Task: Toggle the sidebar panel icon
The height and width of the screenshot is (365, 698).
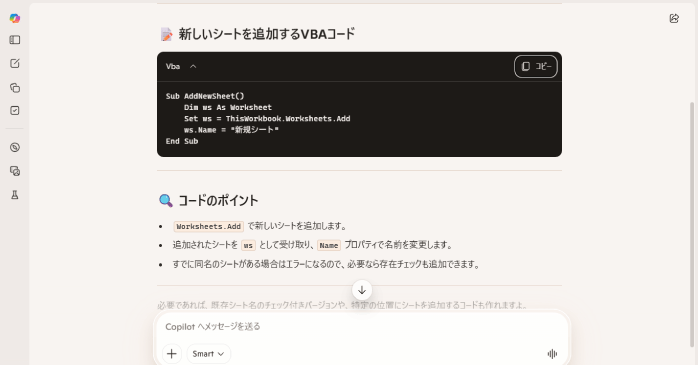Action: (15, 40)
